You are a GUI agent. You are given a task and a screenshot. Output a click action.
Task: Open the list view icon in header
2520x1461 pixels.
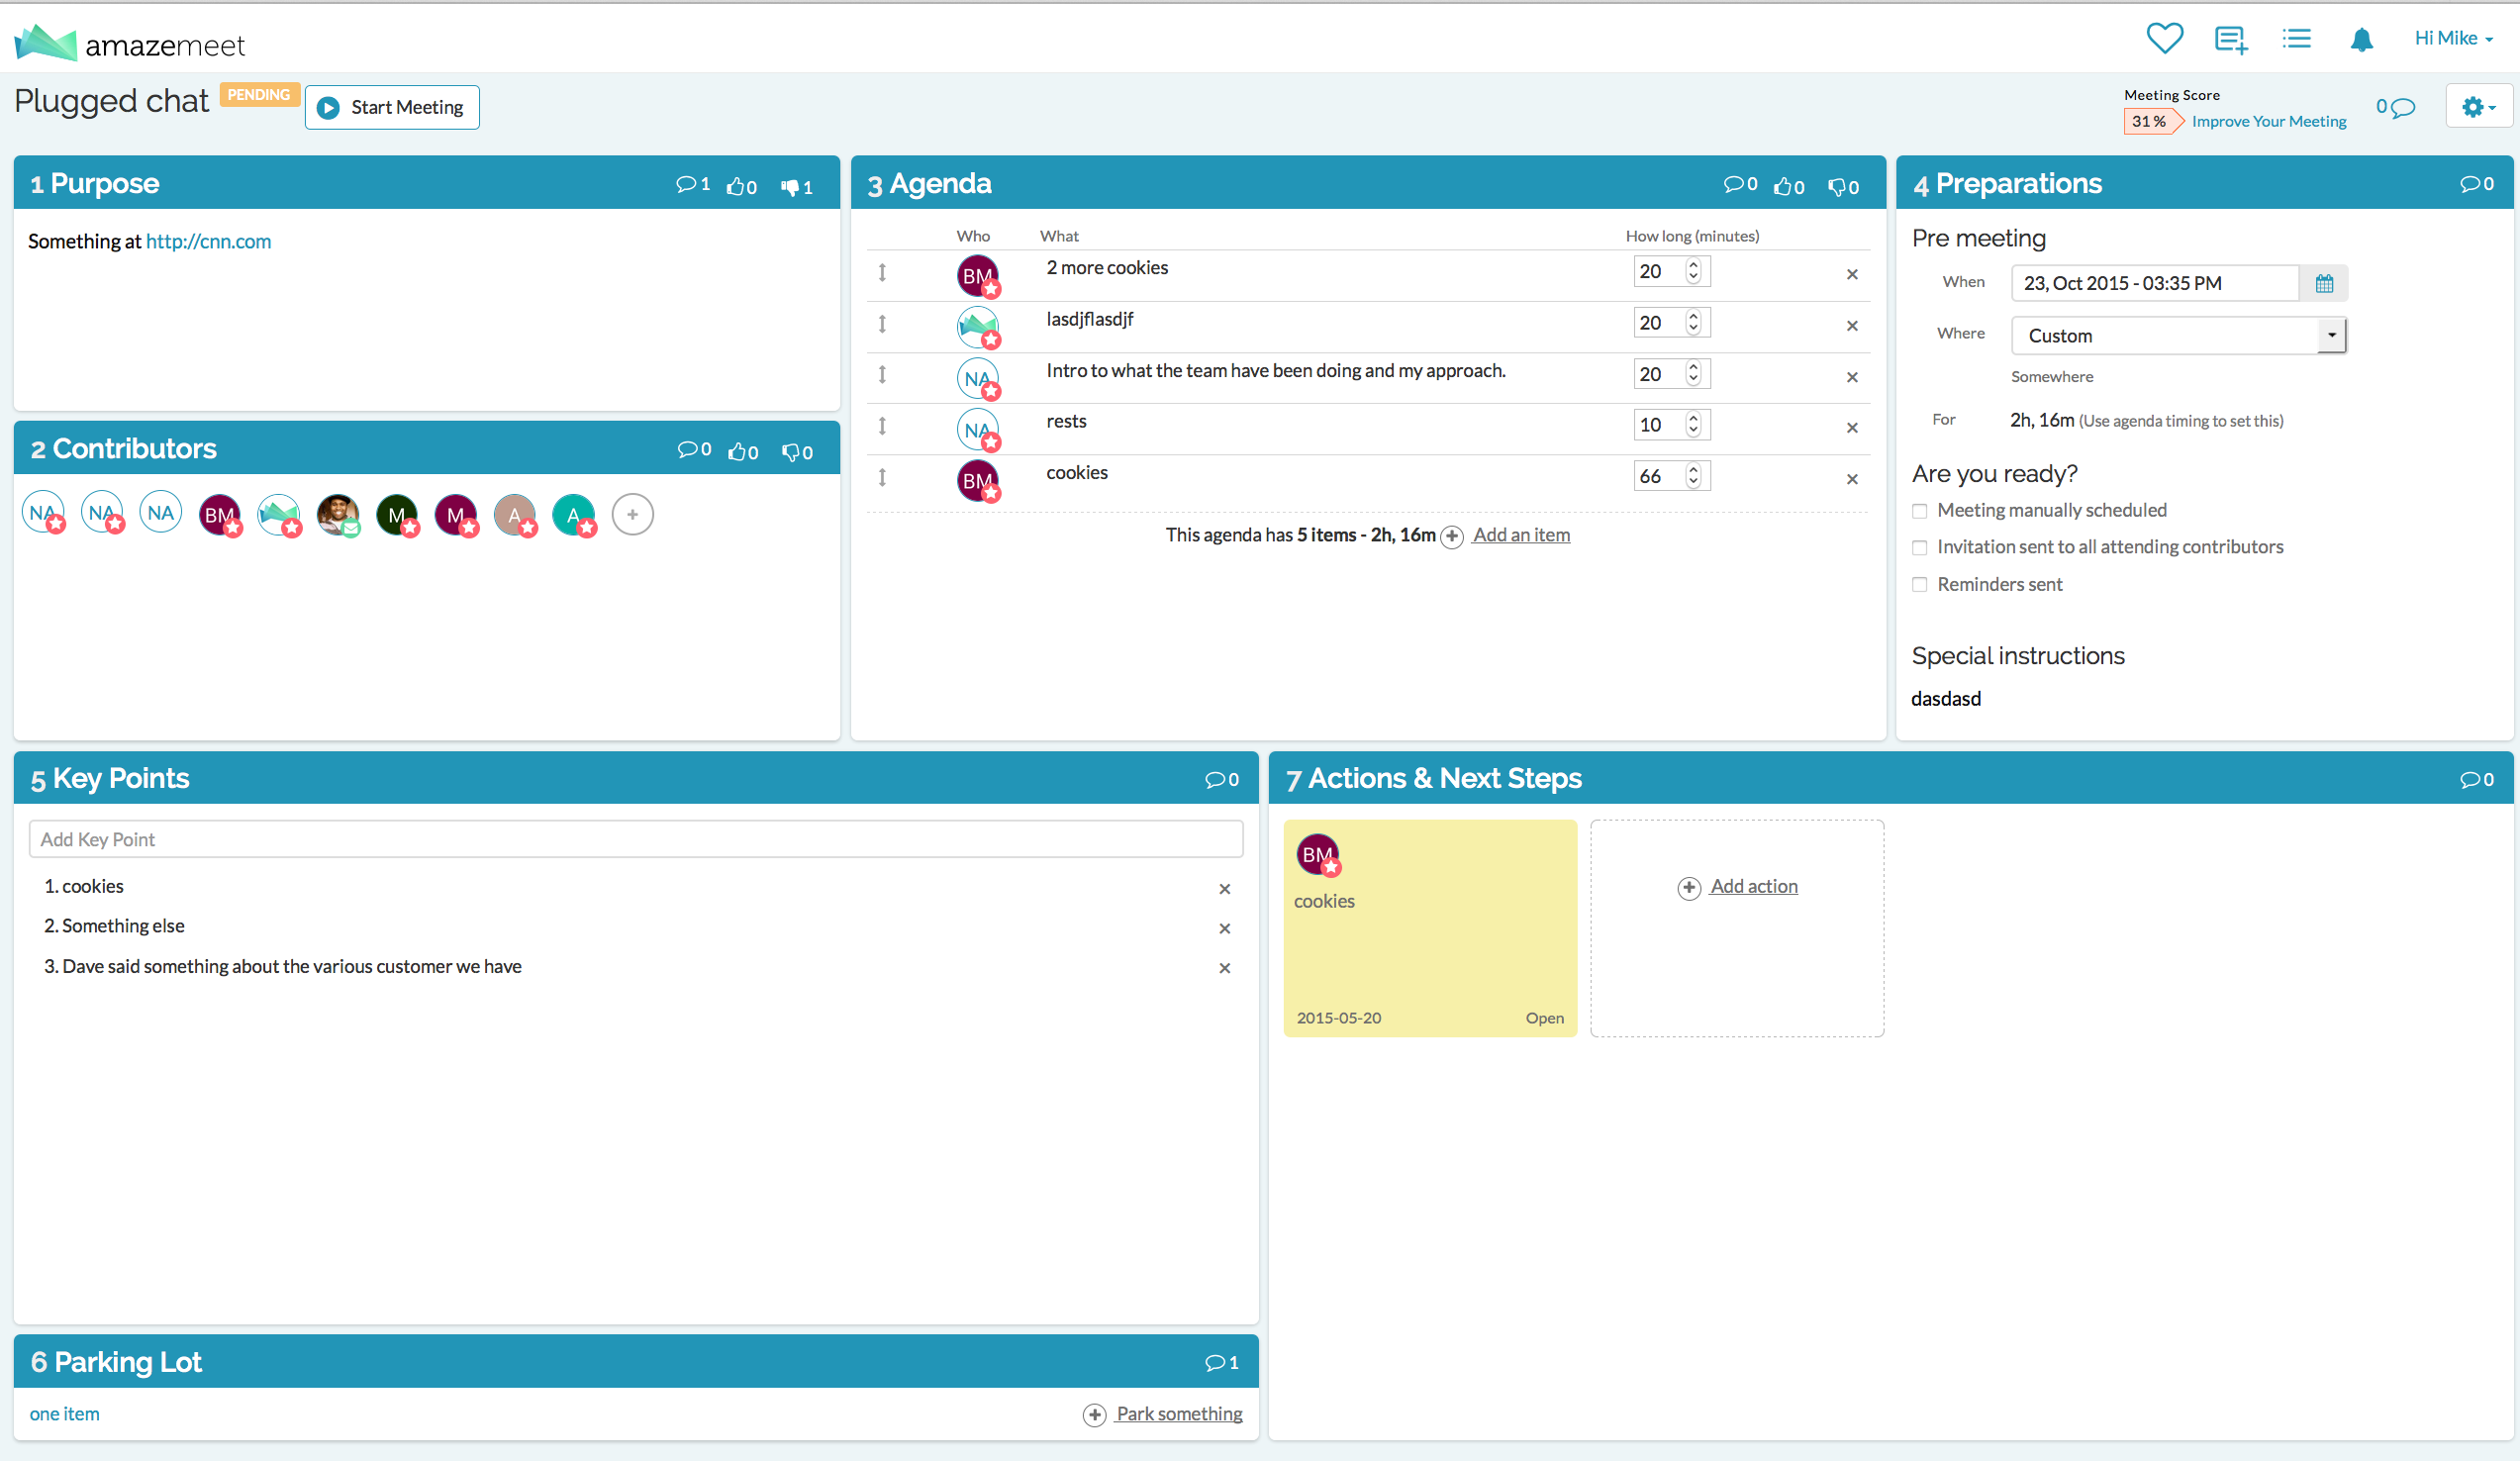(2296, 39)
